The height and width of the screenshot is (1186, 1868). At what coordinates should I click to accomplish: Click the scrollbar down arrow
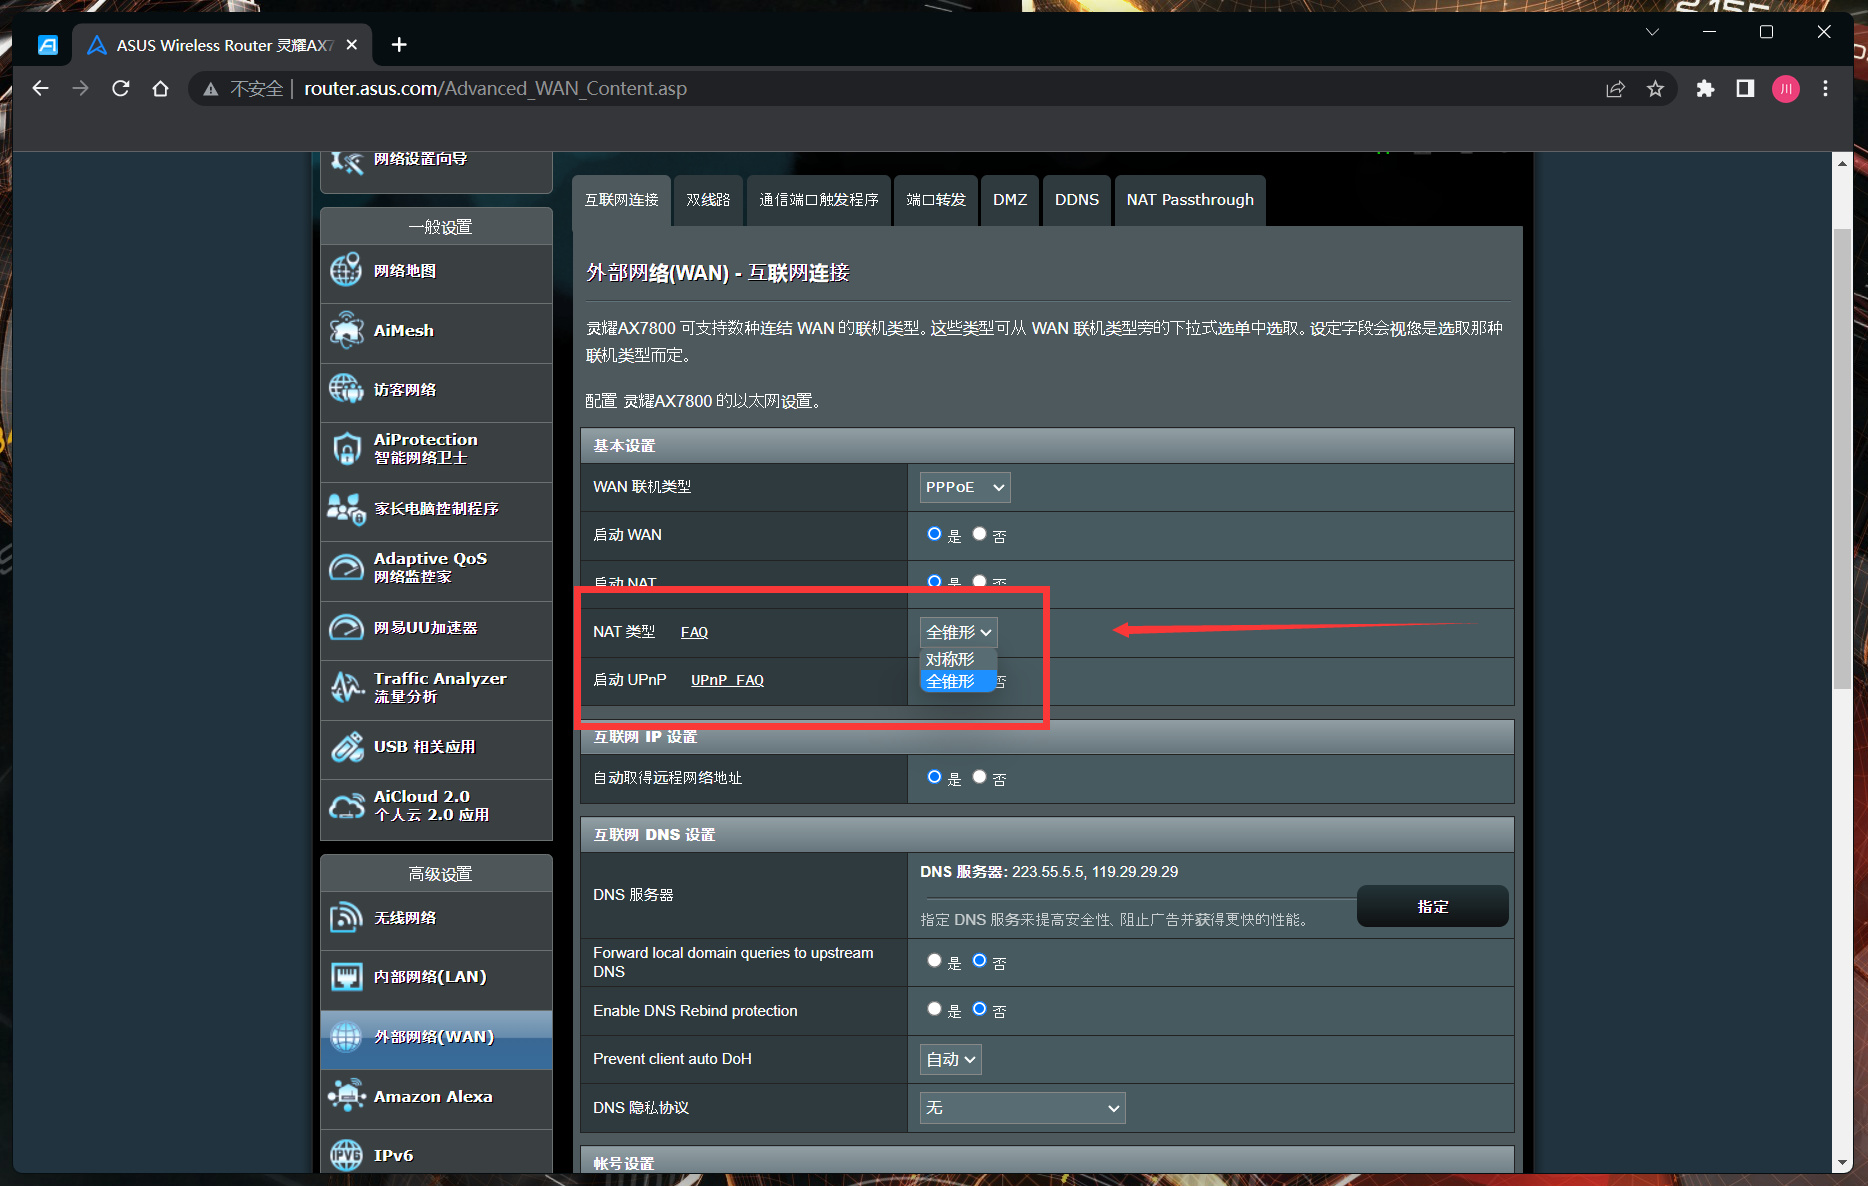click(x=1842, y=1163)
